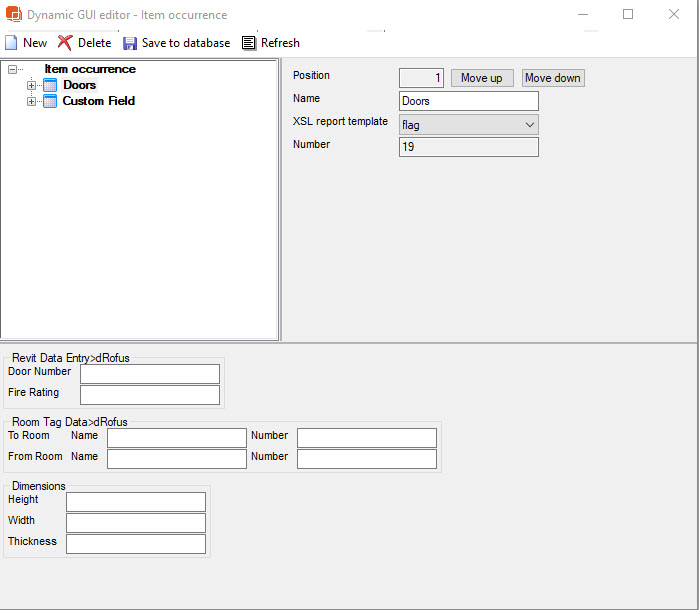
Task: Click the Number field showing 19
Action: pyautogui.click(x=468, y=147)
